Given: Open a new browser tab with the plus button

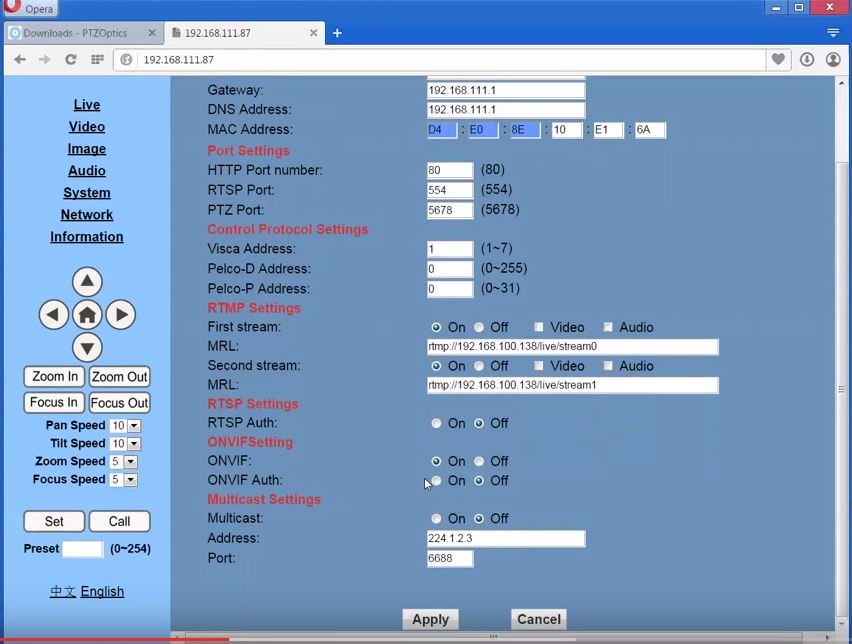Looking at the screenshot, I should tap(337, 32).
